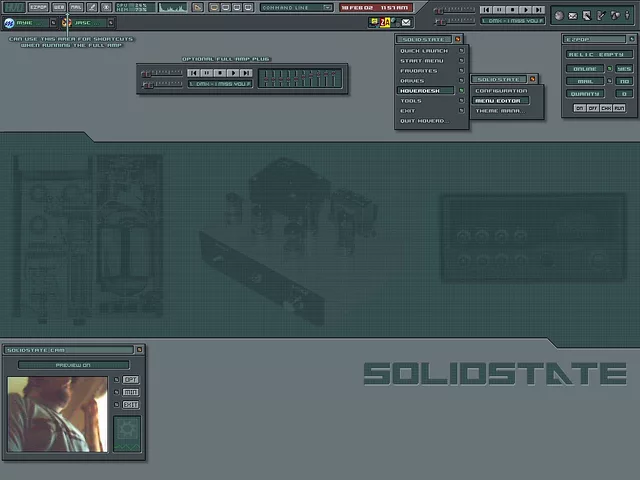Toggle the Online indicator light in EZPOP panel
Screen dimensions: 640x480
pyautogui.click(x=609, y=69)
